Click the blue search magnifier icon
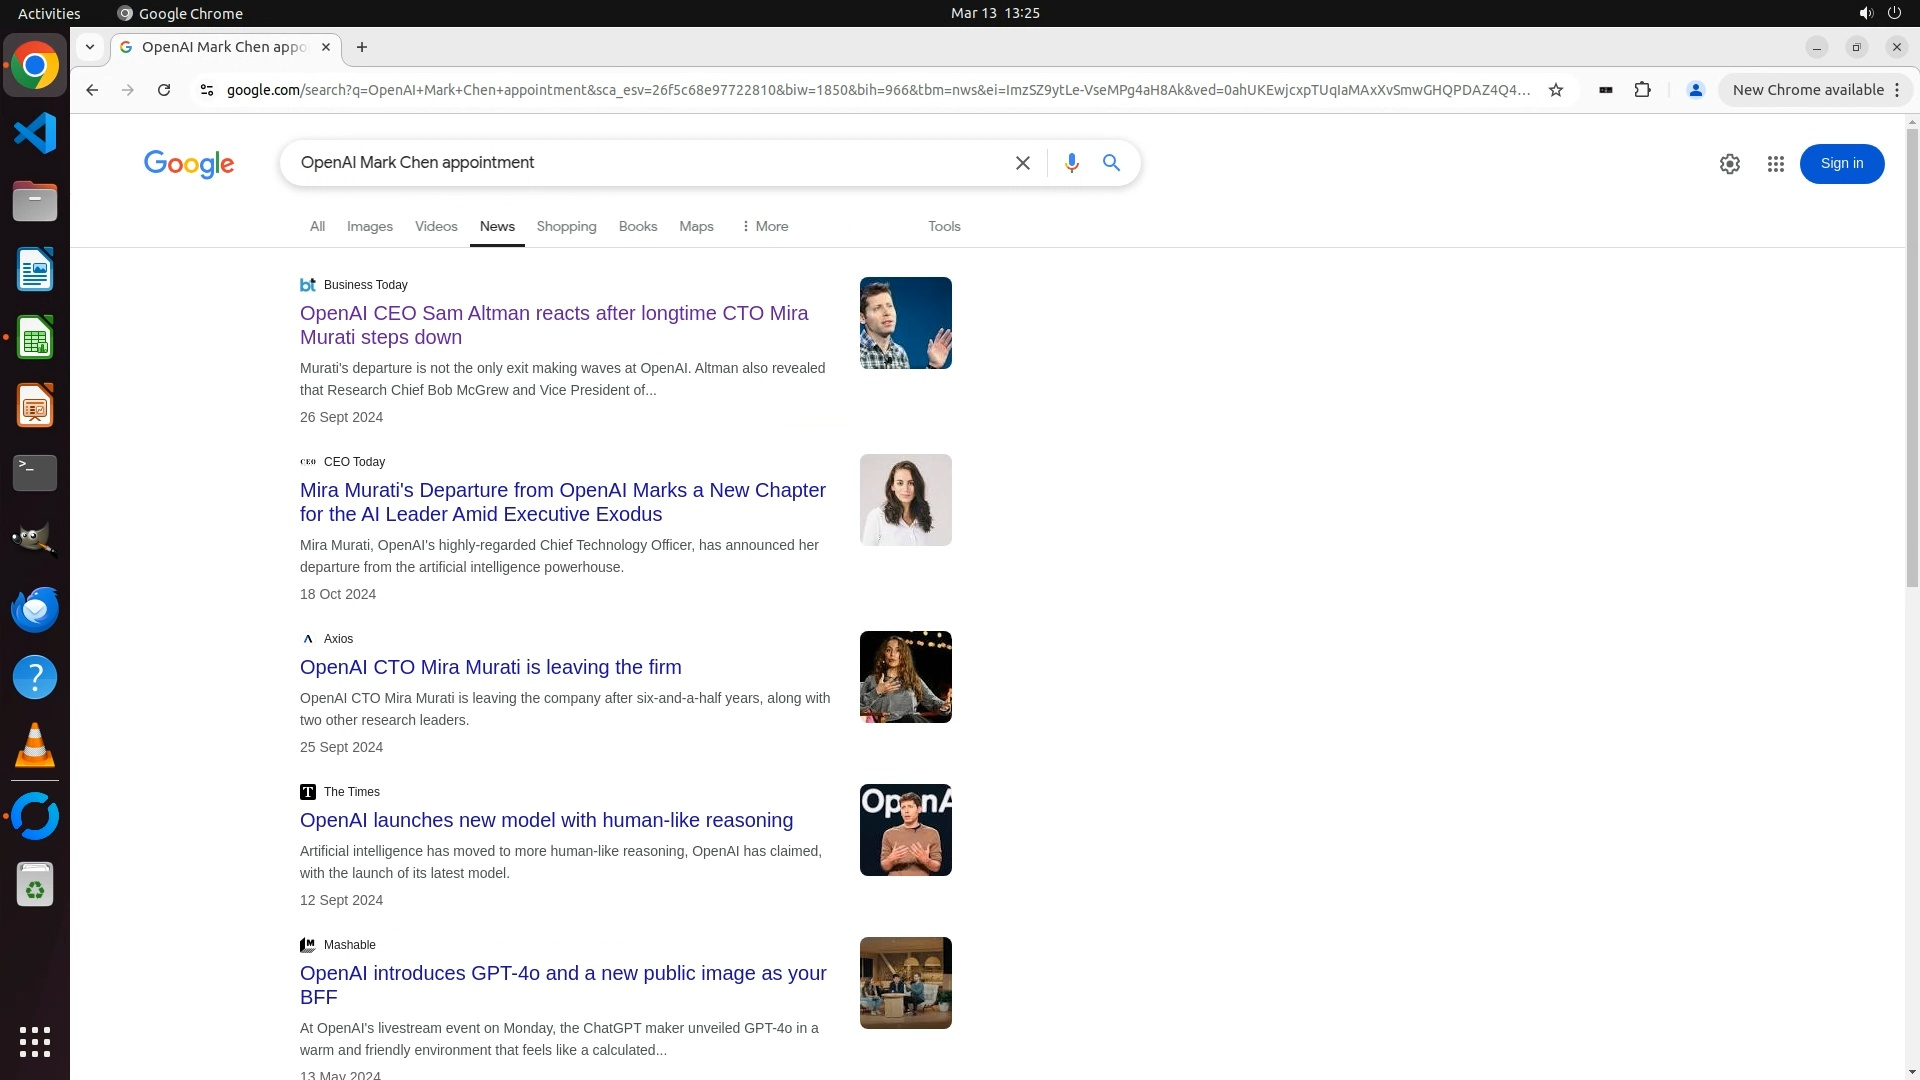 tap(1111, 163)
